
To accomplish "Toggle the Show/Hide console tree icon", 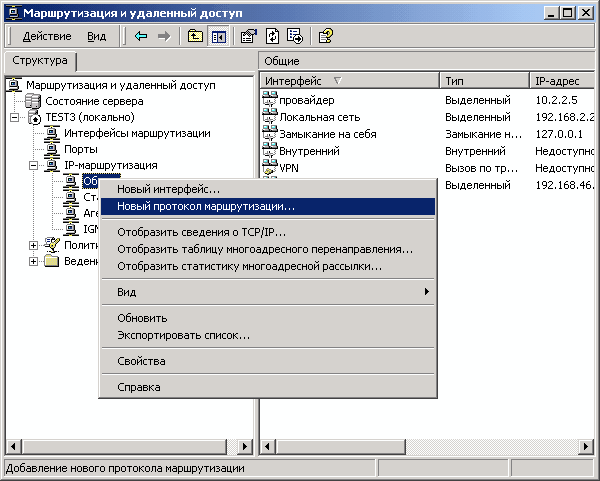I will coord(217,36).
